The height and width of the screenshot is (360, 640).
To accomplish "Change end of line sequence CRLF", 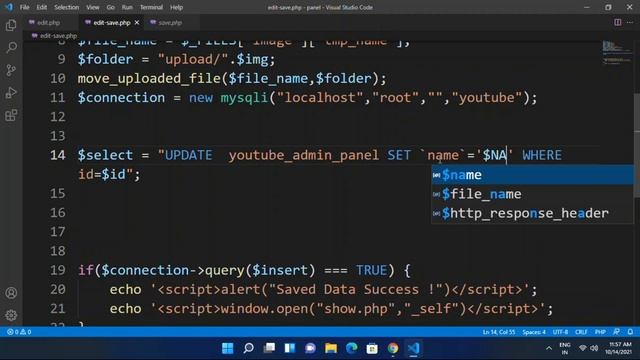I will [x=581, y=332].
